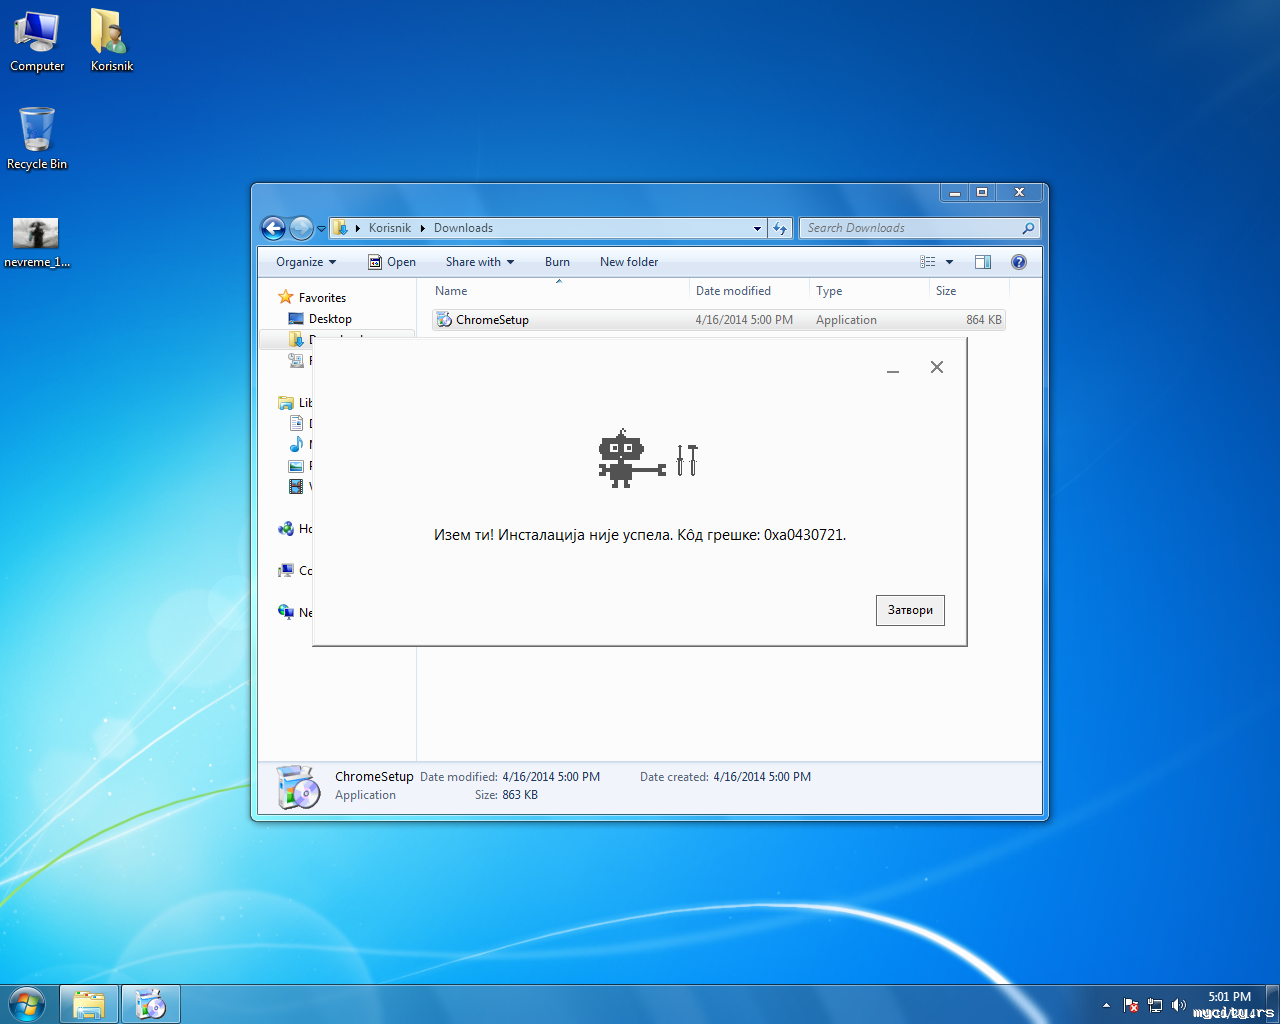1280x1024 pixels.
Task: Click Burn in the Explorer toolbar
Action: [557, 262]
